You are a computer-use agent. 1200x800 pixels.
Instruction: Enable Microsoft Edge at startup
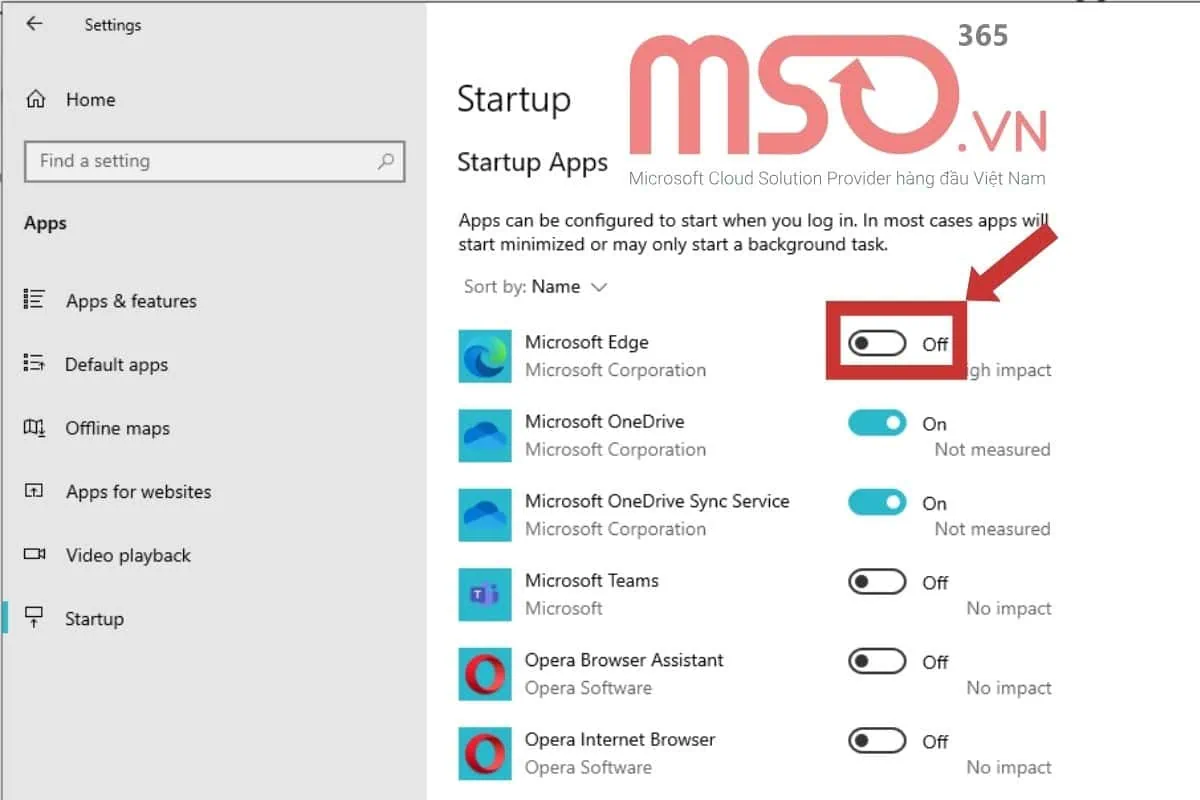[875, 343]
